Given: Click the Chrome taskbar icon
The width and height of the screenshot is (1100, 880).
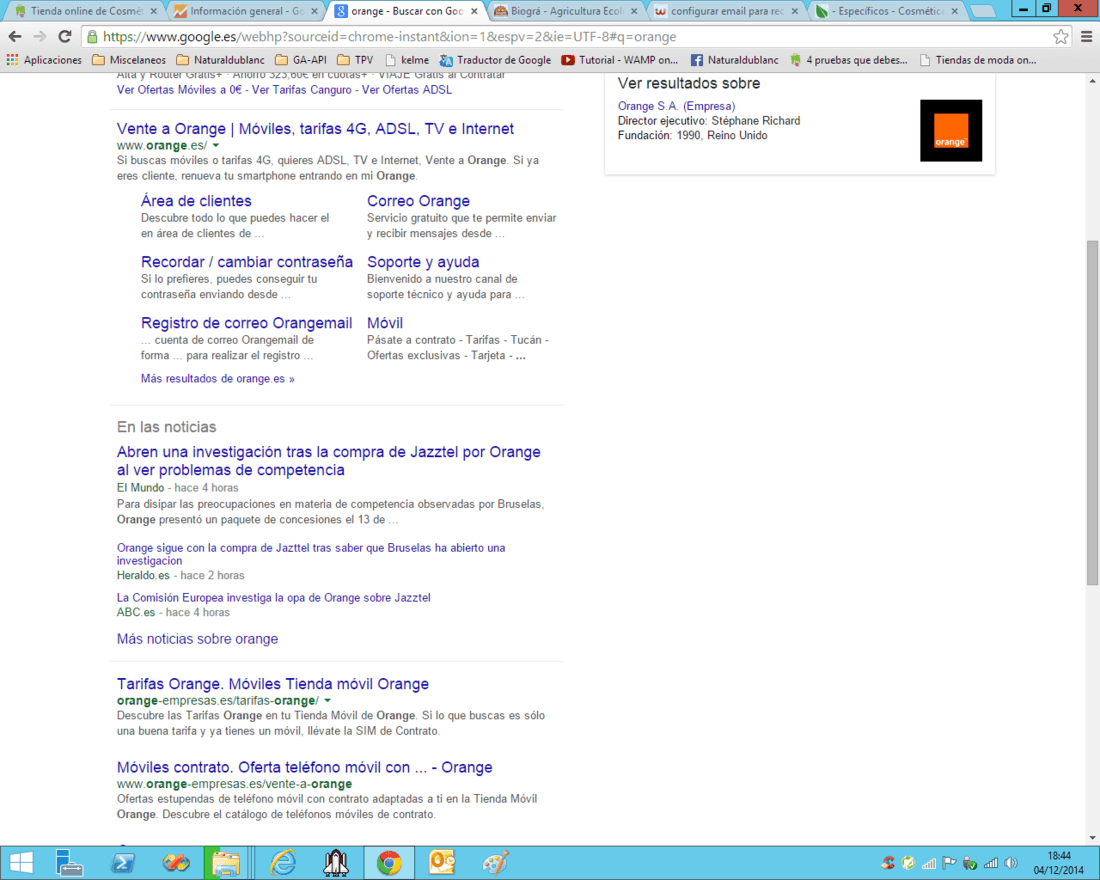Looking at the screenshot, I should click(389, 863).
